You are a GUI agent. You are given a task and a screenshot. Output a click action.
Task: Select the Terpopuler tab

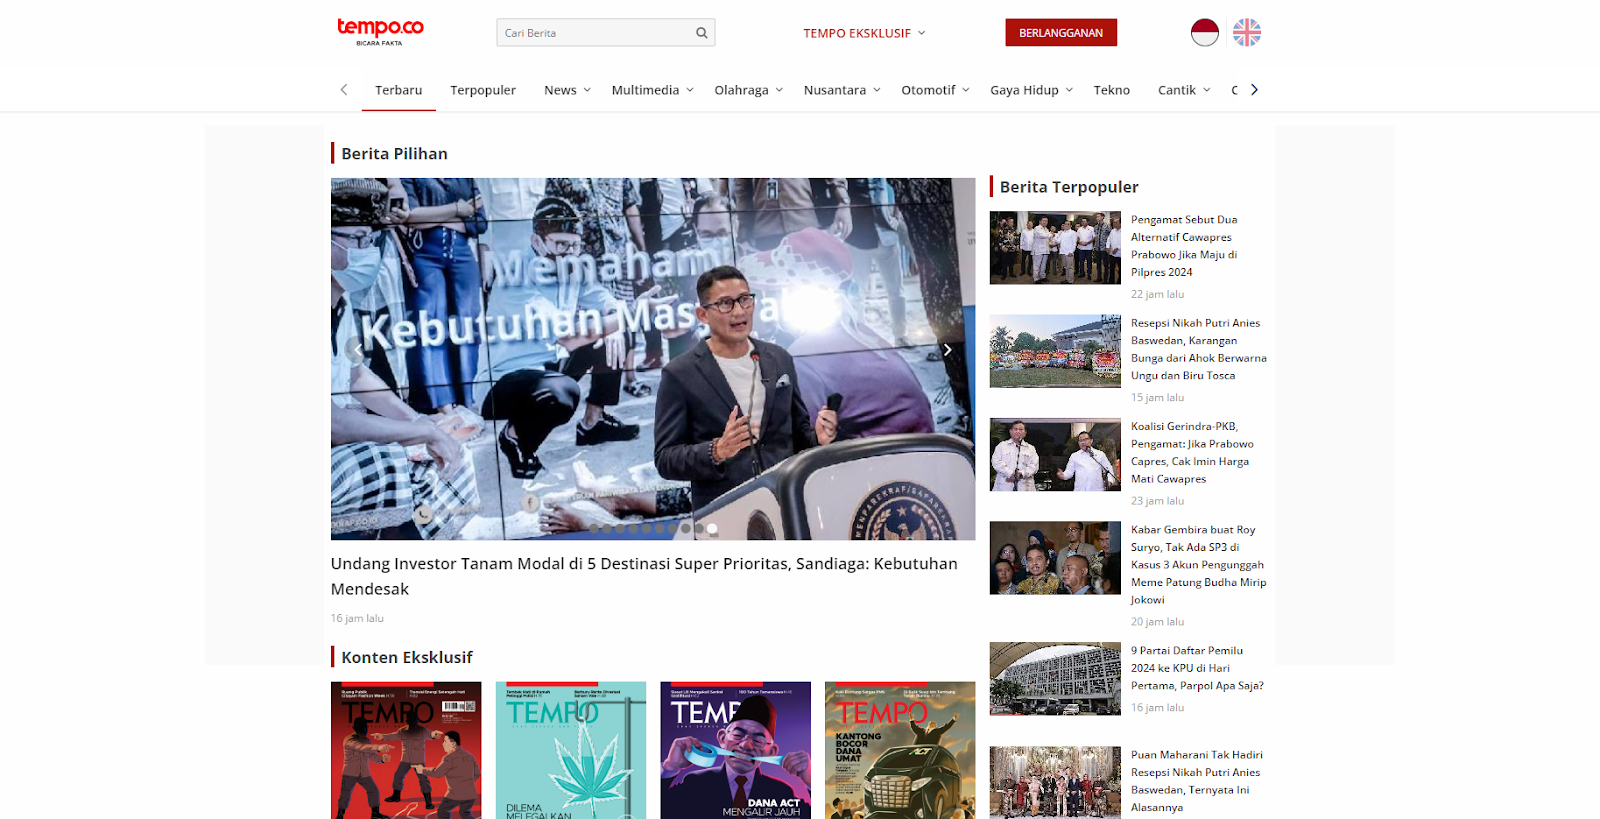point(483,90)
